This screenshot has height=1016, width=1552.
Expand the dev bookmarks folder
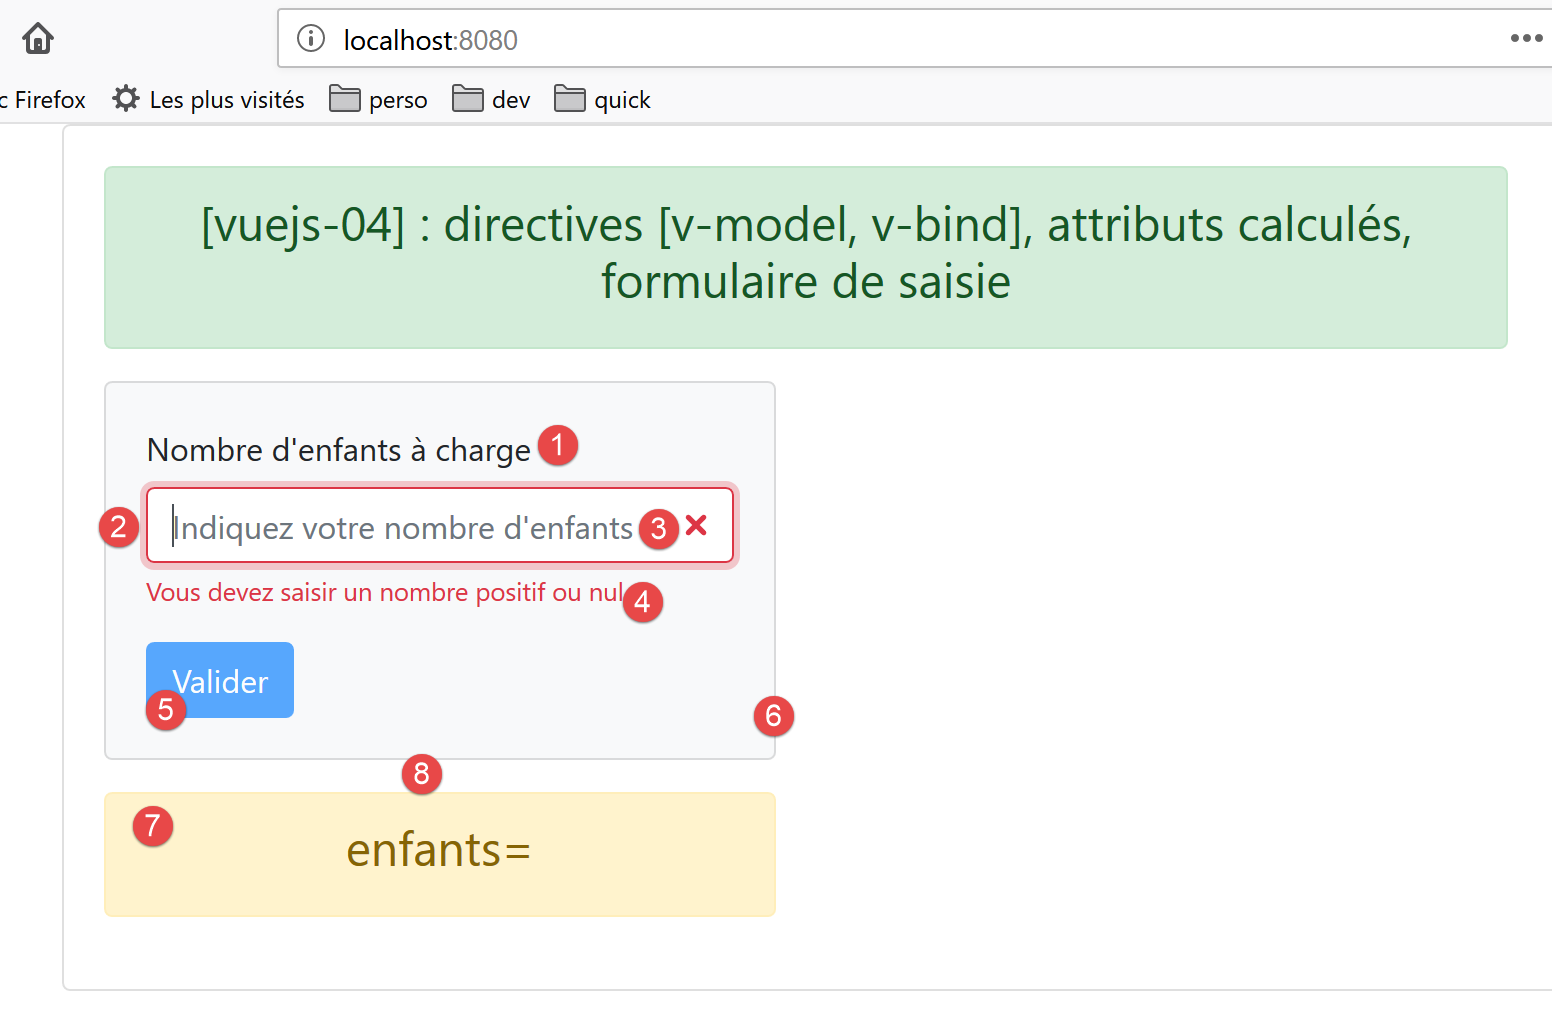point(491,100)
